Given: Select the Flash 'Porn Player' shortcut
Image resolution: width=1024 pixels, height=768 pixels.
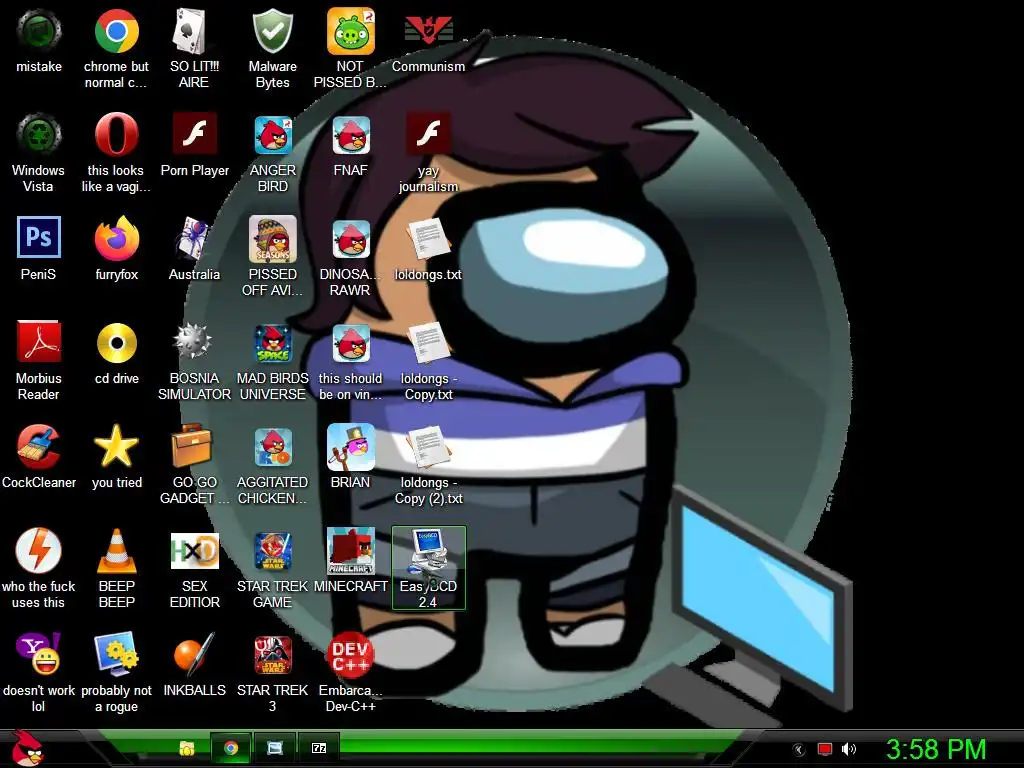Looking at the screenshot, I should pos(194,135).
